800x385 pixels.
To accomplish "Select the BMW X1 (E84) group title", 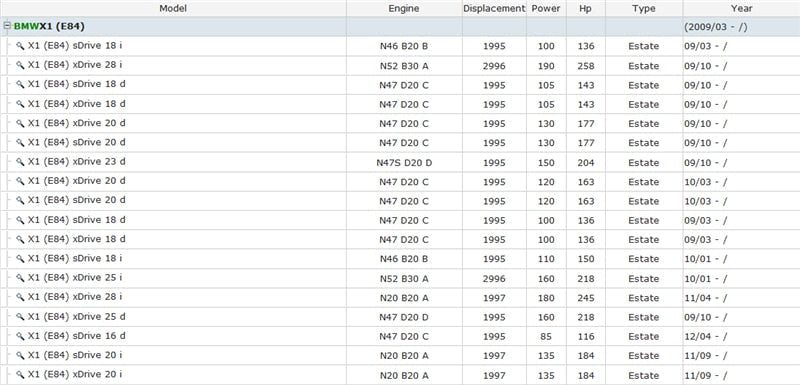I will coord(49,26).
